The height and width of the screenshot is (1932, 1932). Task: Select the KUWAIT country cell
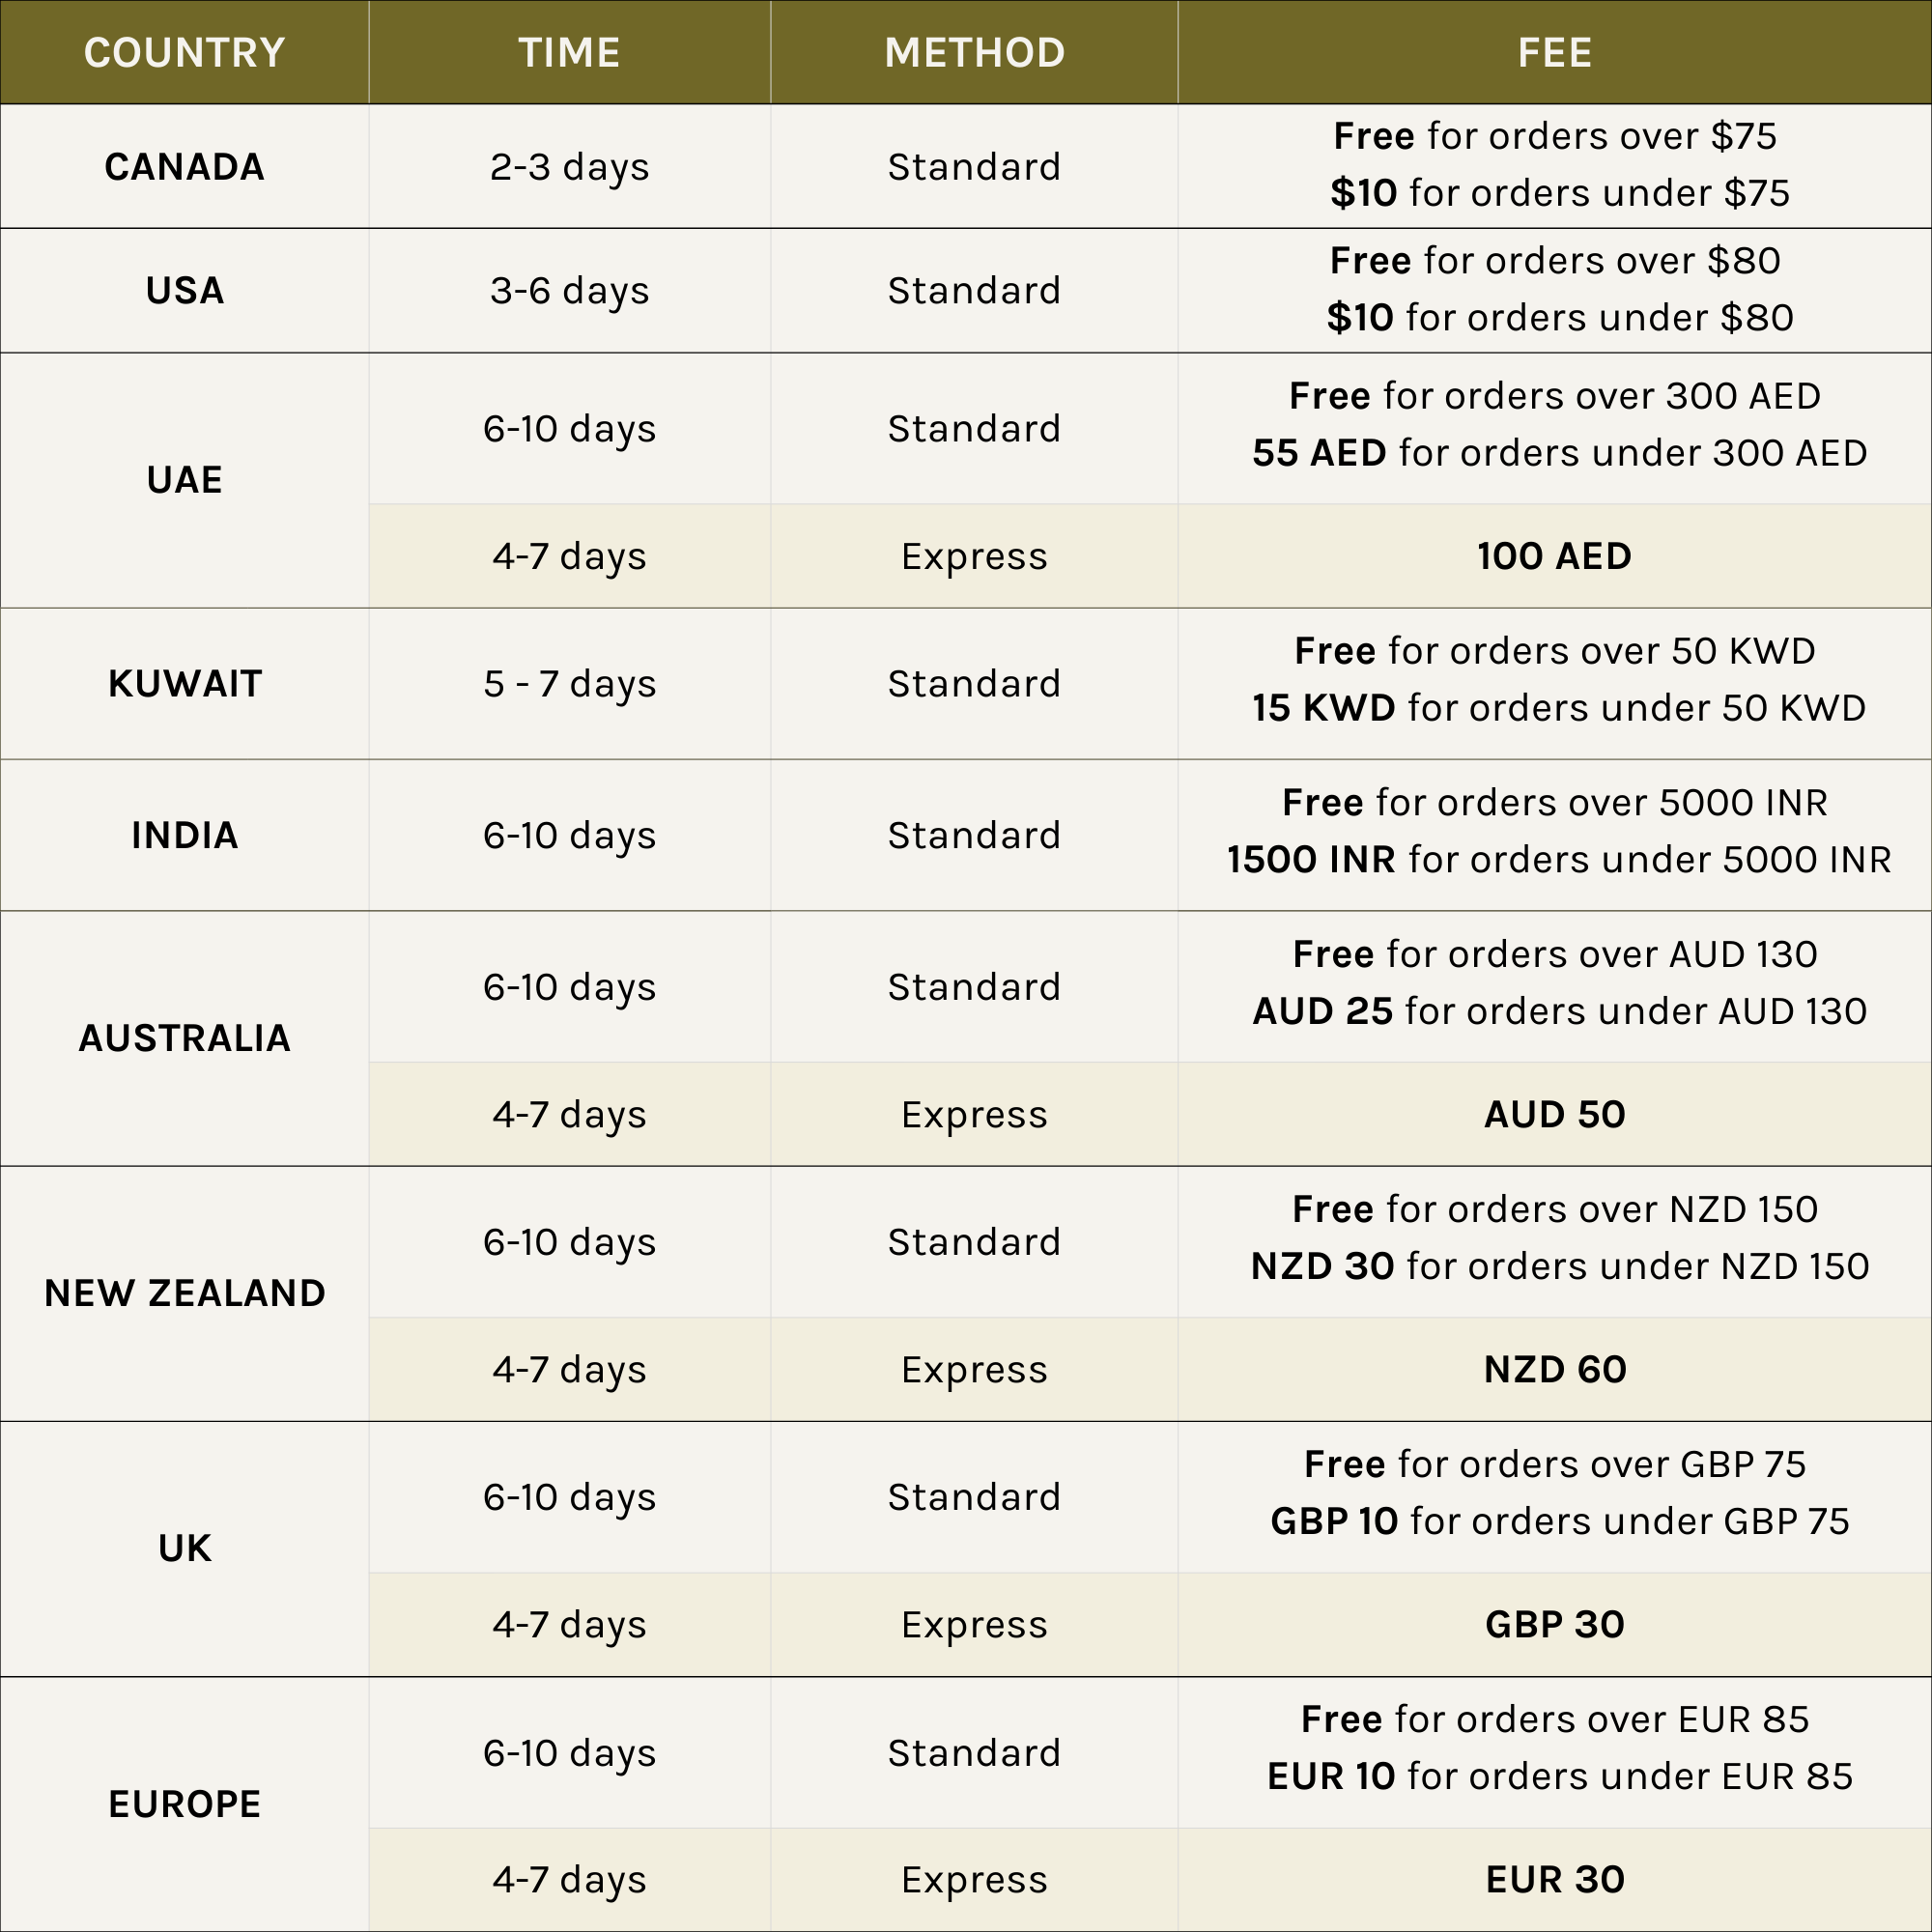184,684
